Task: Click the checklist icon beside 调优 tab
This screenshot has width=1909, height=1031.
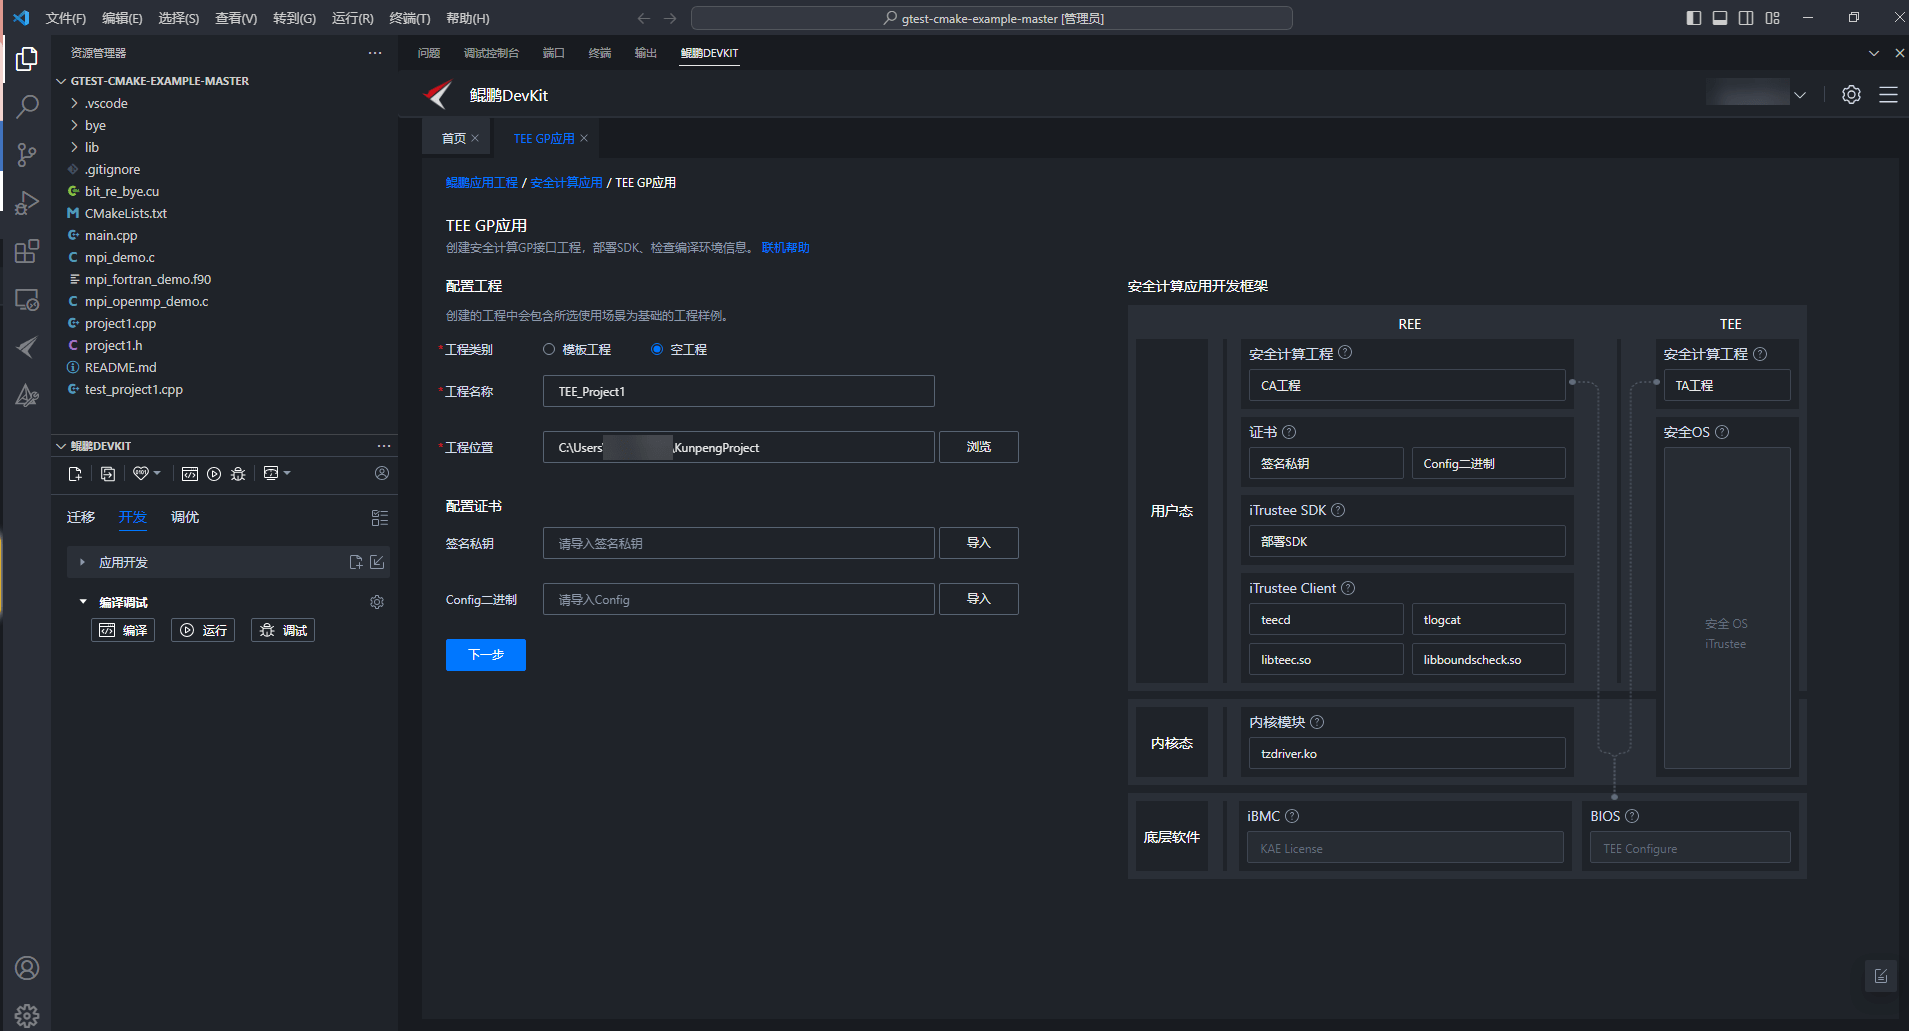Action: click(x=380, y=518)
